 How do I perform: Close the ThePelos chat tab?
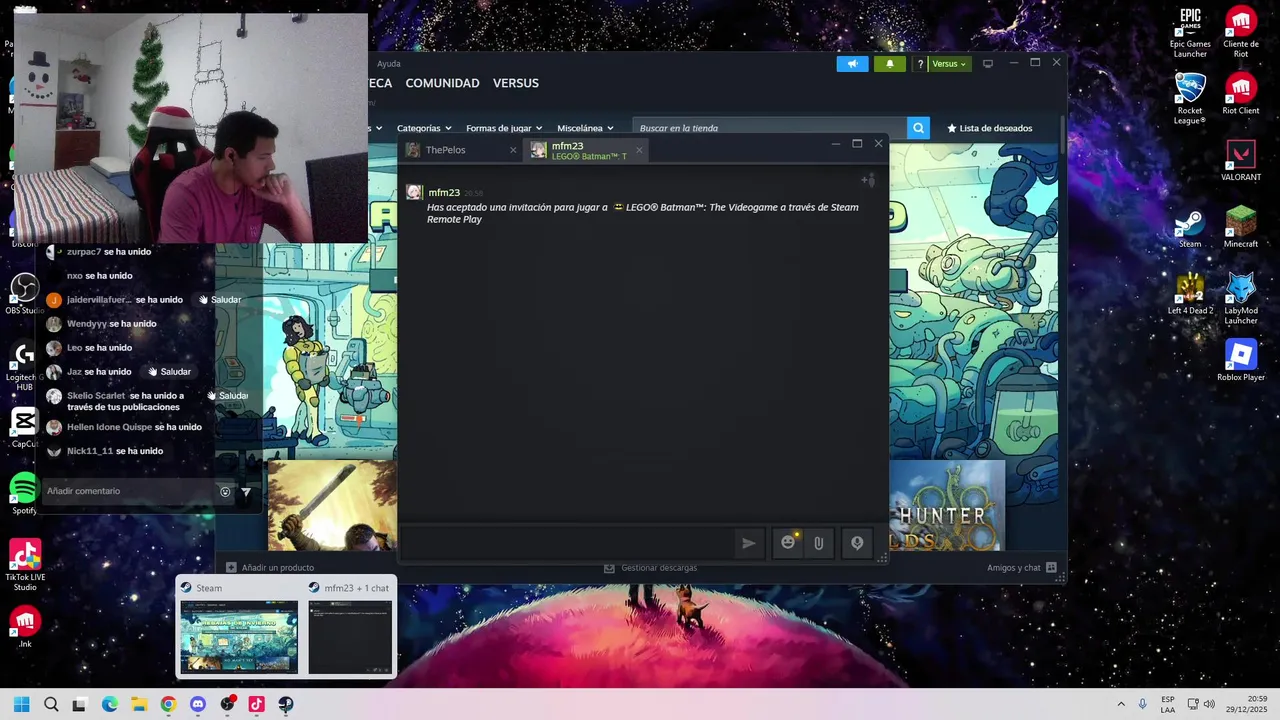pos(513,150)
